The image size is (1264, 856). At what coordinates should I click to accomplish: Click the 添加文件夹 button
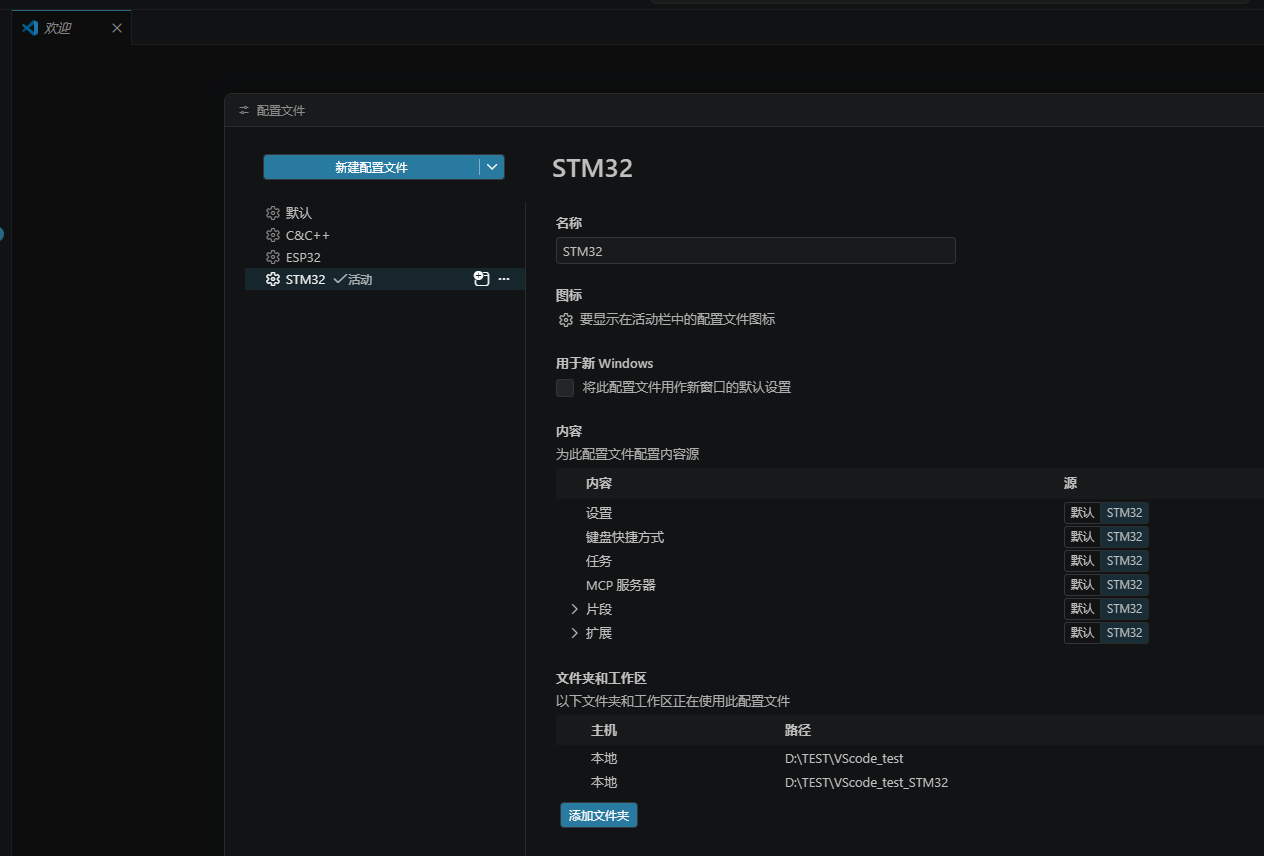tap(599, 816)
